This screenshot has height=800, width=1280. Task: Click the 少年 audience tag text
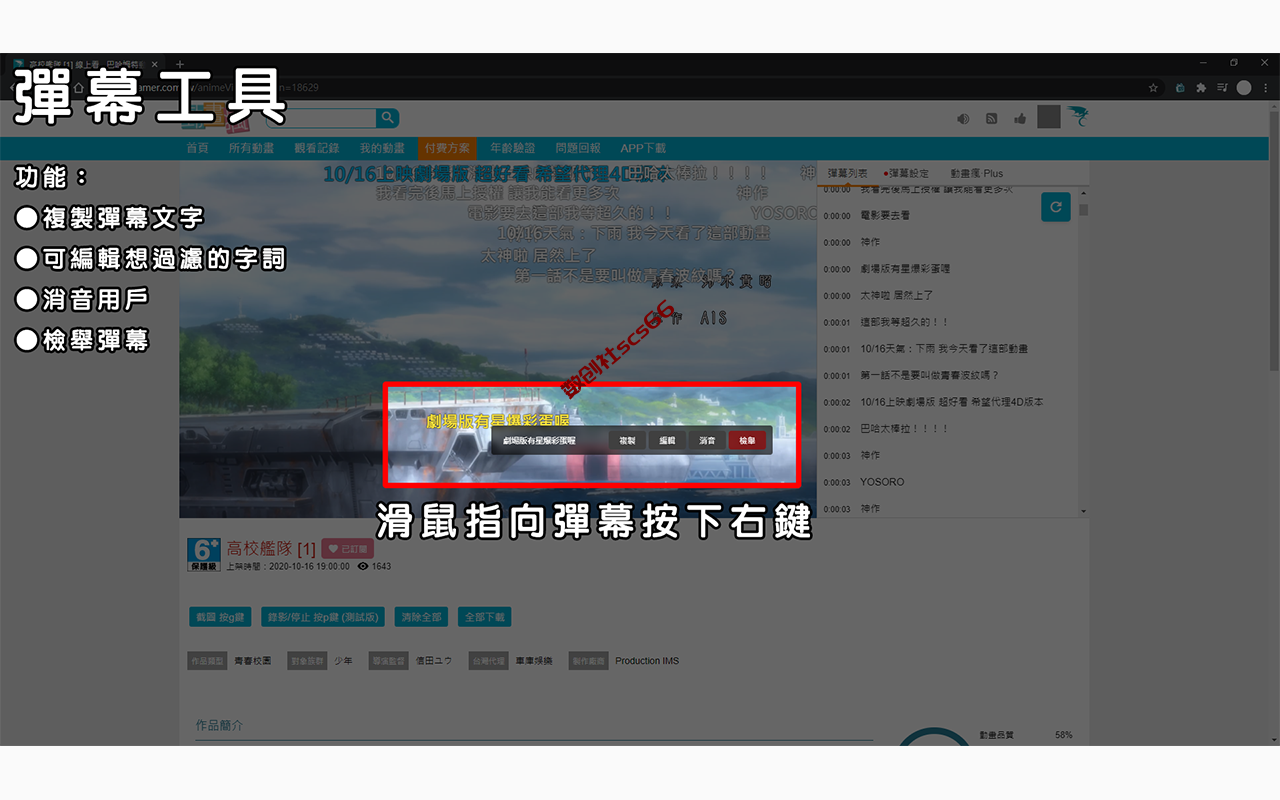coord(343,661)
